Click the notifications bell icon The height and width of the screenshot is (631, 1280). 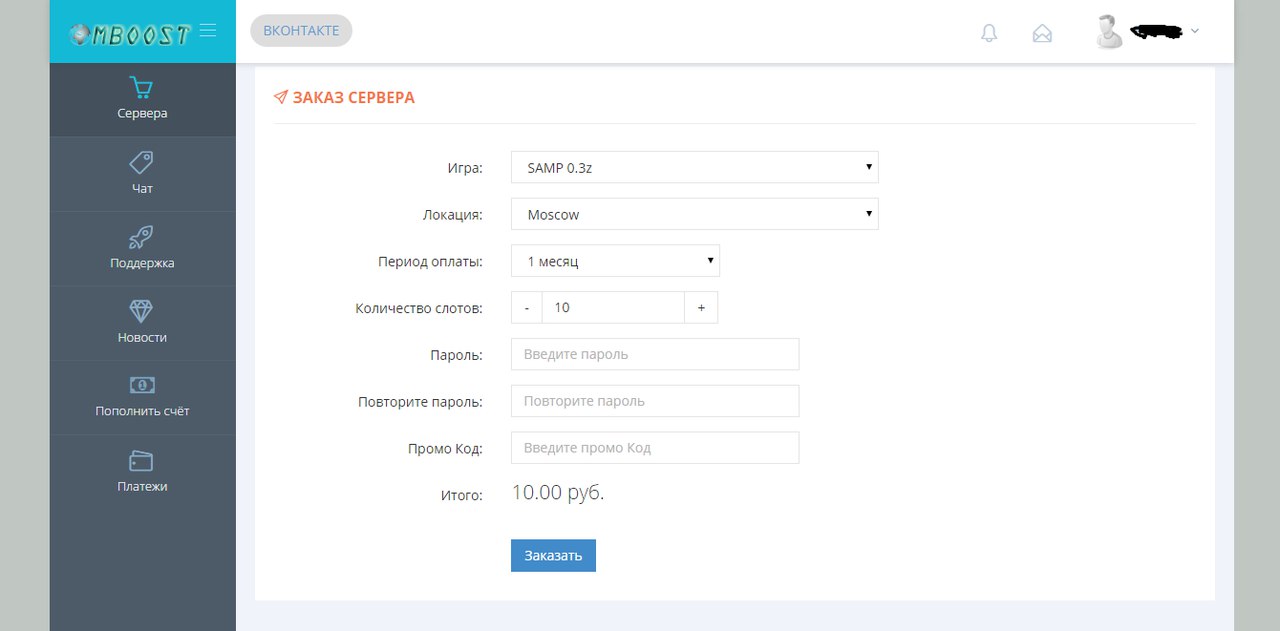[989, 33]
